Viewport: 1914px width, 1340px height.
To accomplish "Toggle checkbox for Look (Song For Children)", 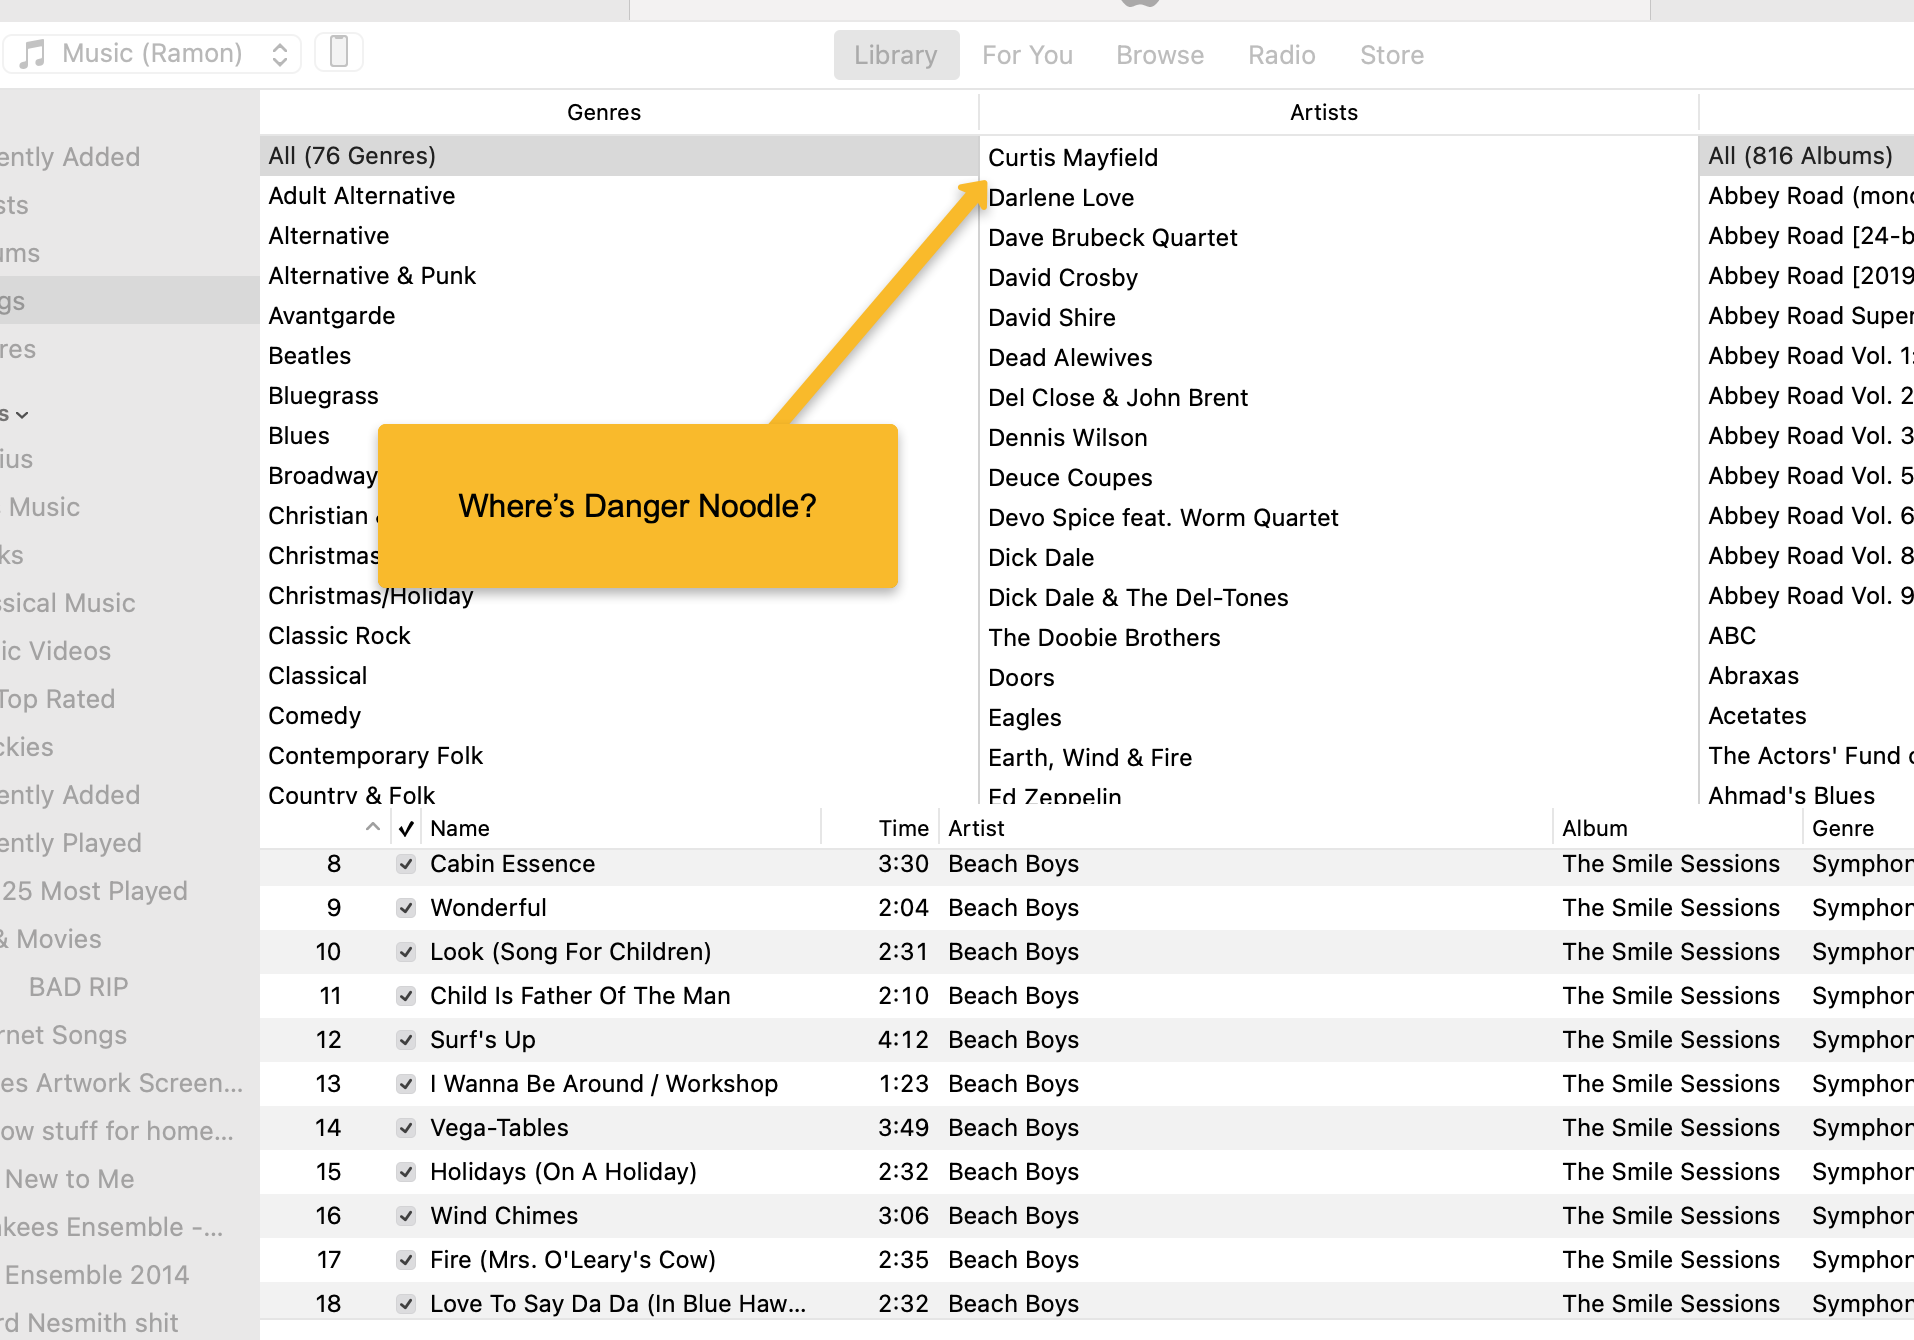I will pos(406,952).
